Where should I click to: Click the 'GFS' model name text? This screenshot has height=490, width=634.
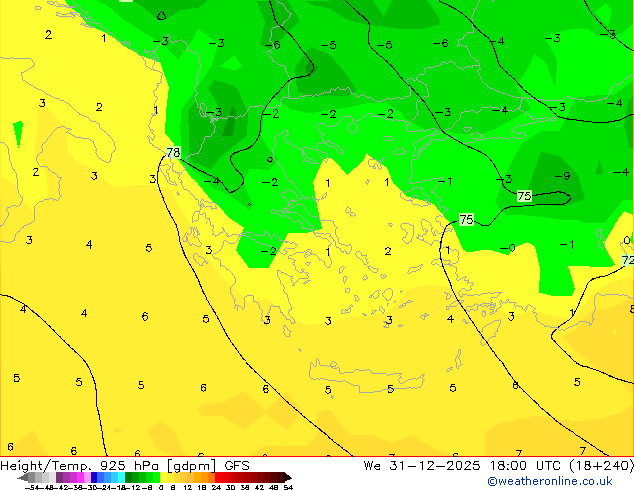[237, 466]
